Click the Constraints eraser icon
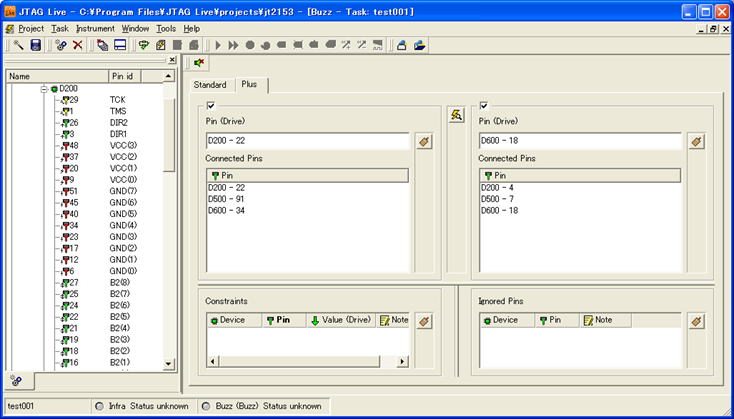 pyautogui.click(x=424, y=321)
